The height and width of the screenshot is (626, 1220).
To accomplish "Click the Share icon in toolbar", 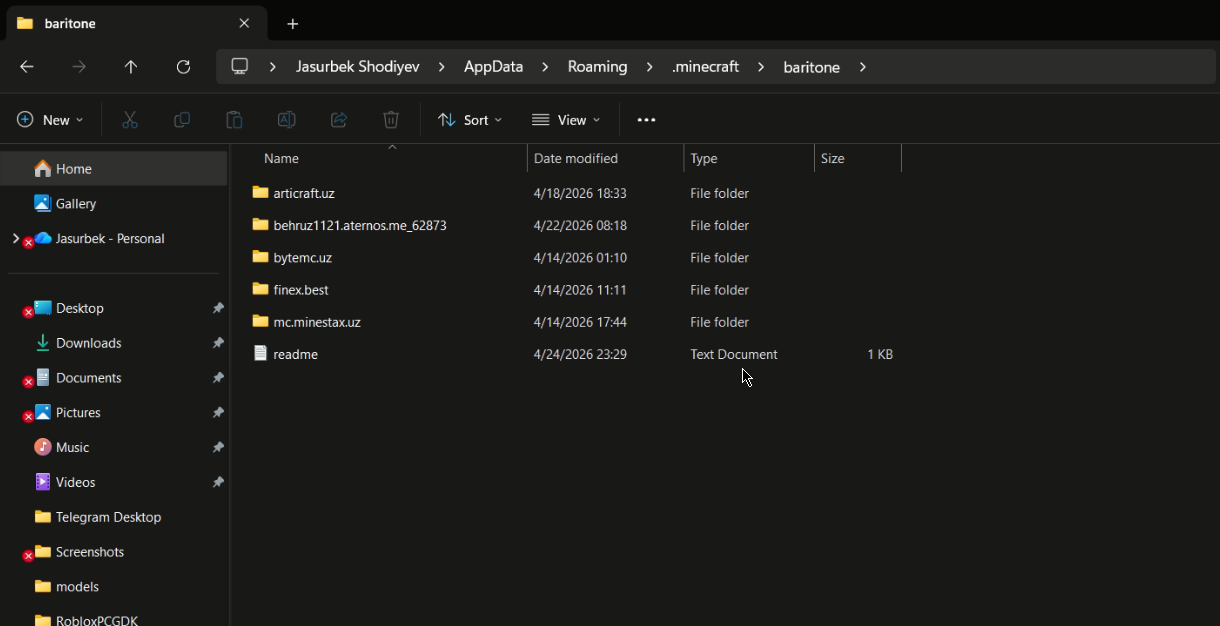I will (x=339, y=120).
